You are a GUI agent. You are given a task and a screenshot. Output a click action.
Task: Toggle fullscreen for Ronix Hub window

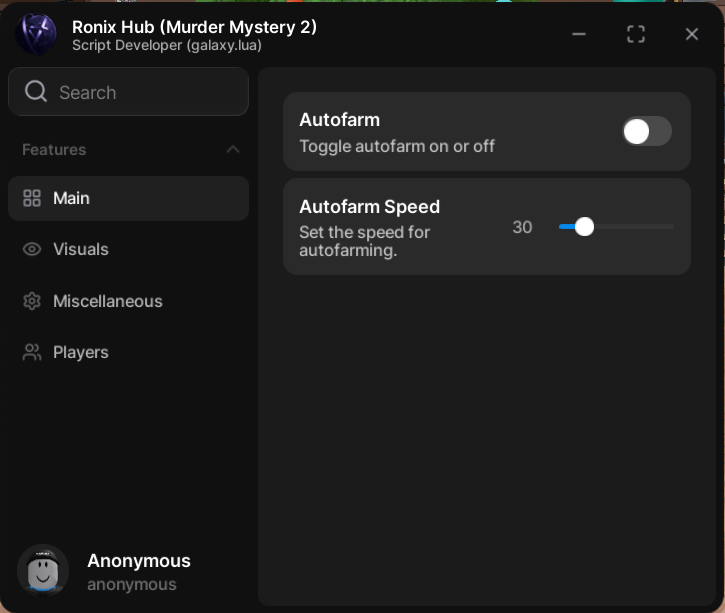(636, 34)
